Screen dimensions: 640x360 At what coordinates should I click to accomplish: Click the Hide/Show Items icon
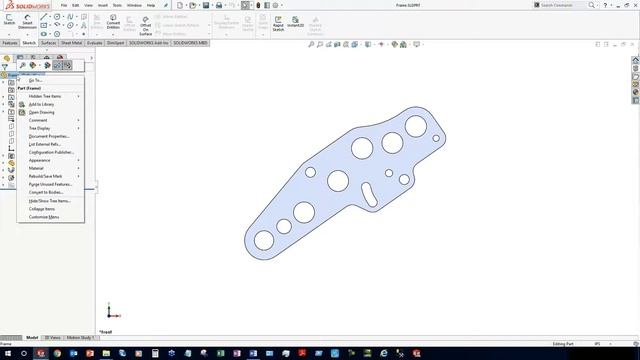click(x=381, y=44)
